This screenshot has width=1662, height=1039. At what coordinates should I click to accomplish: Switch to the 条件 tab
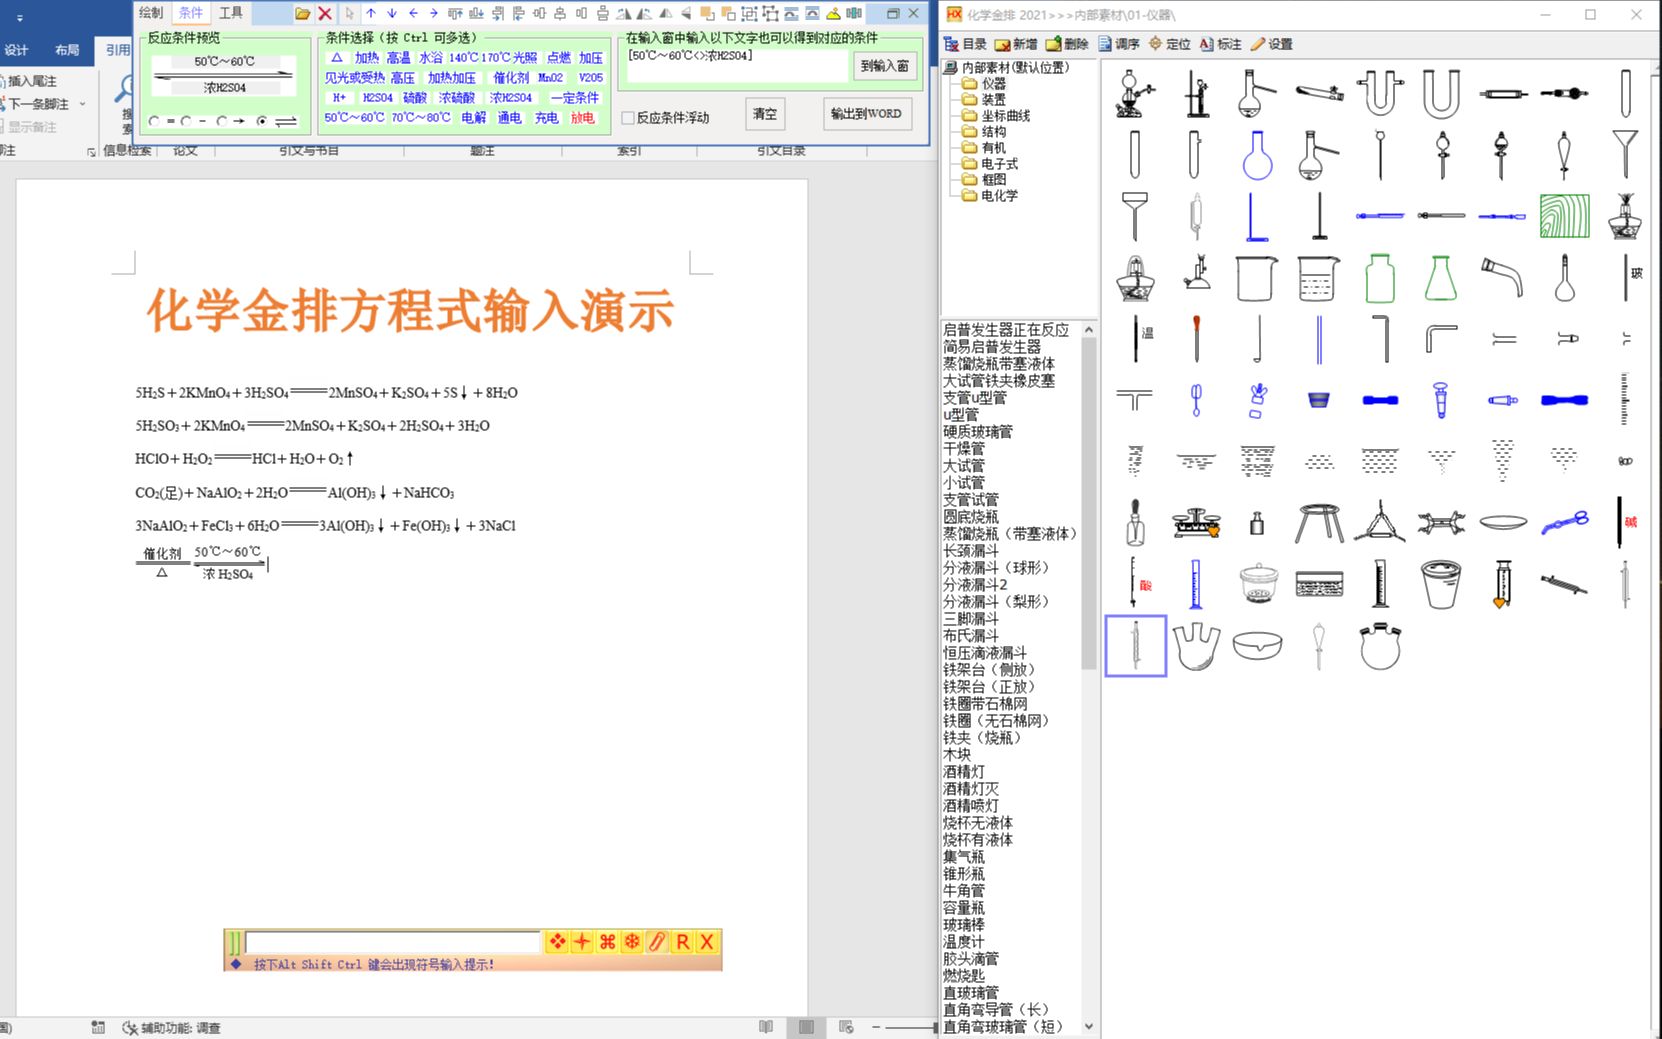tap(191, 13)
